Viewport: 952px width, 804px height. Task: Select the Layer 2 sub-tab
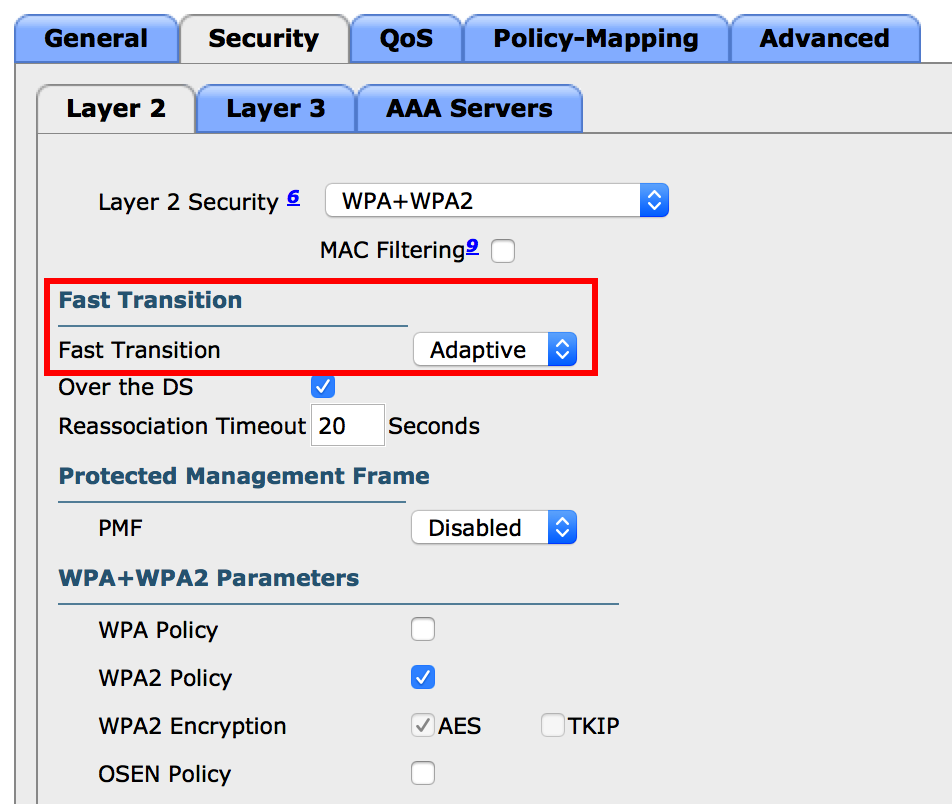tap(116, 109)
